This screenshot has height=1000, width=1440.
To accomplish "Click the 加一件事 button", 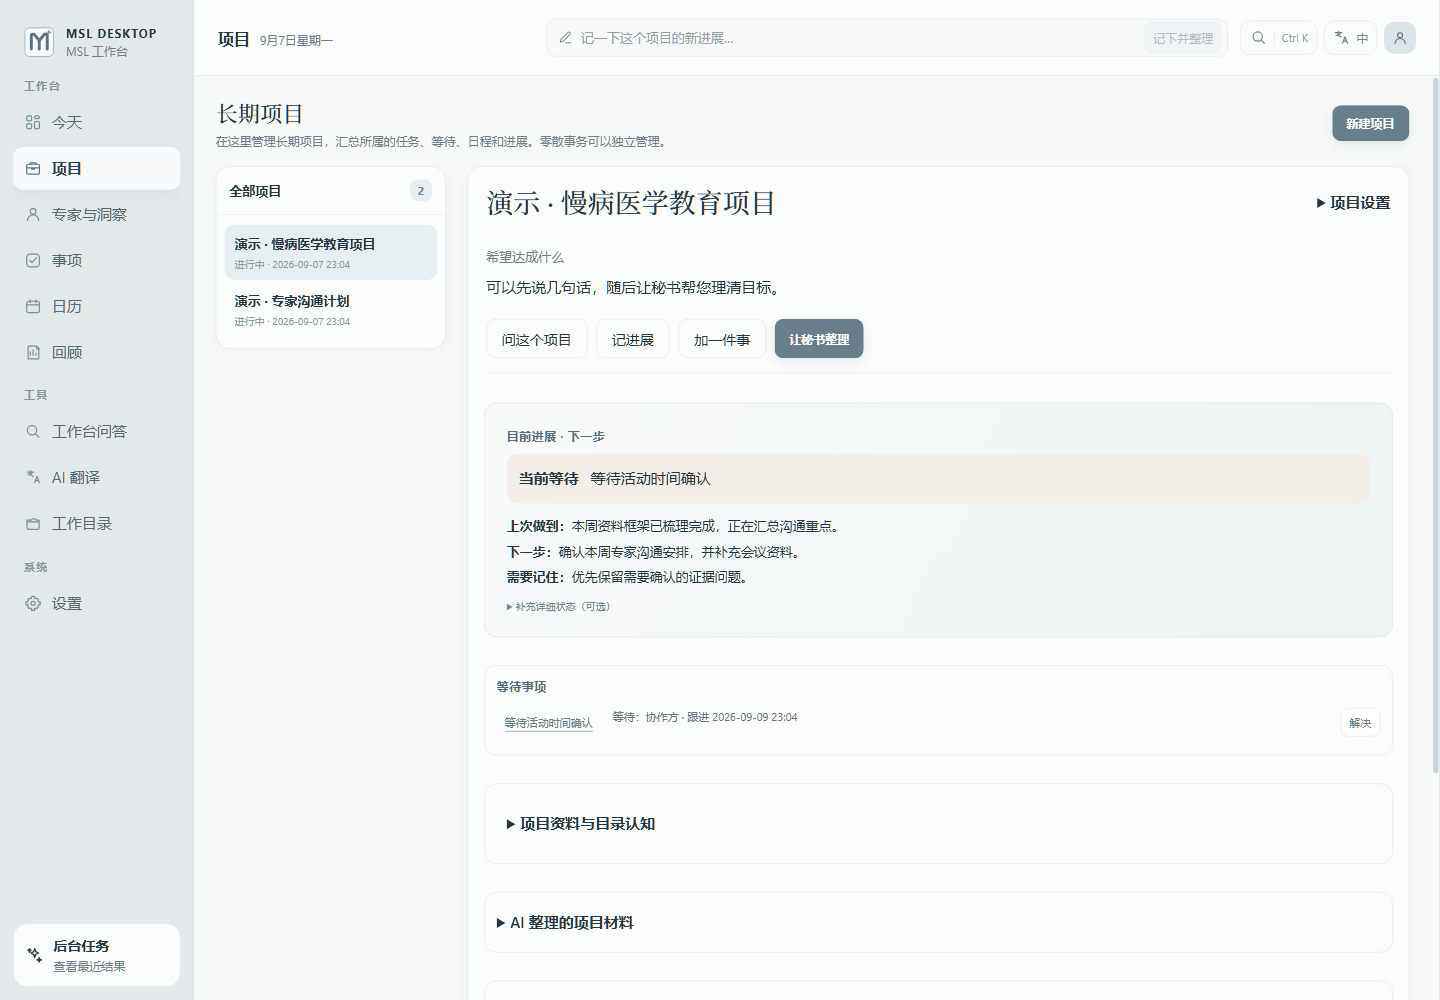I will pyautogui.click(x=722, y=339).
